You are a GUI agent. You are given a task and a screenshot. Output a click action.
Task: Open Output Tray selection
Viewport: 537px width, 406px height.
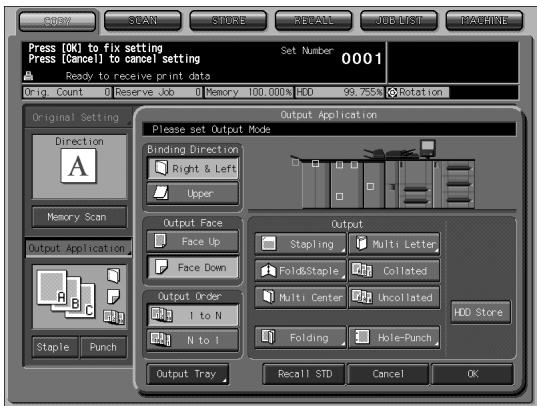tap(188, 374)
